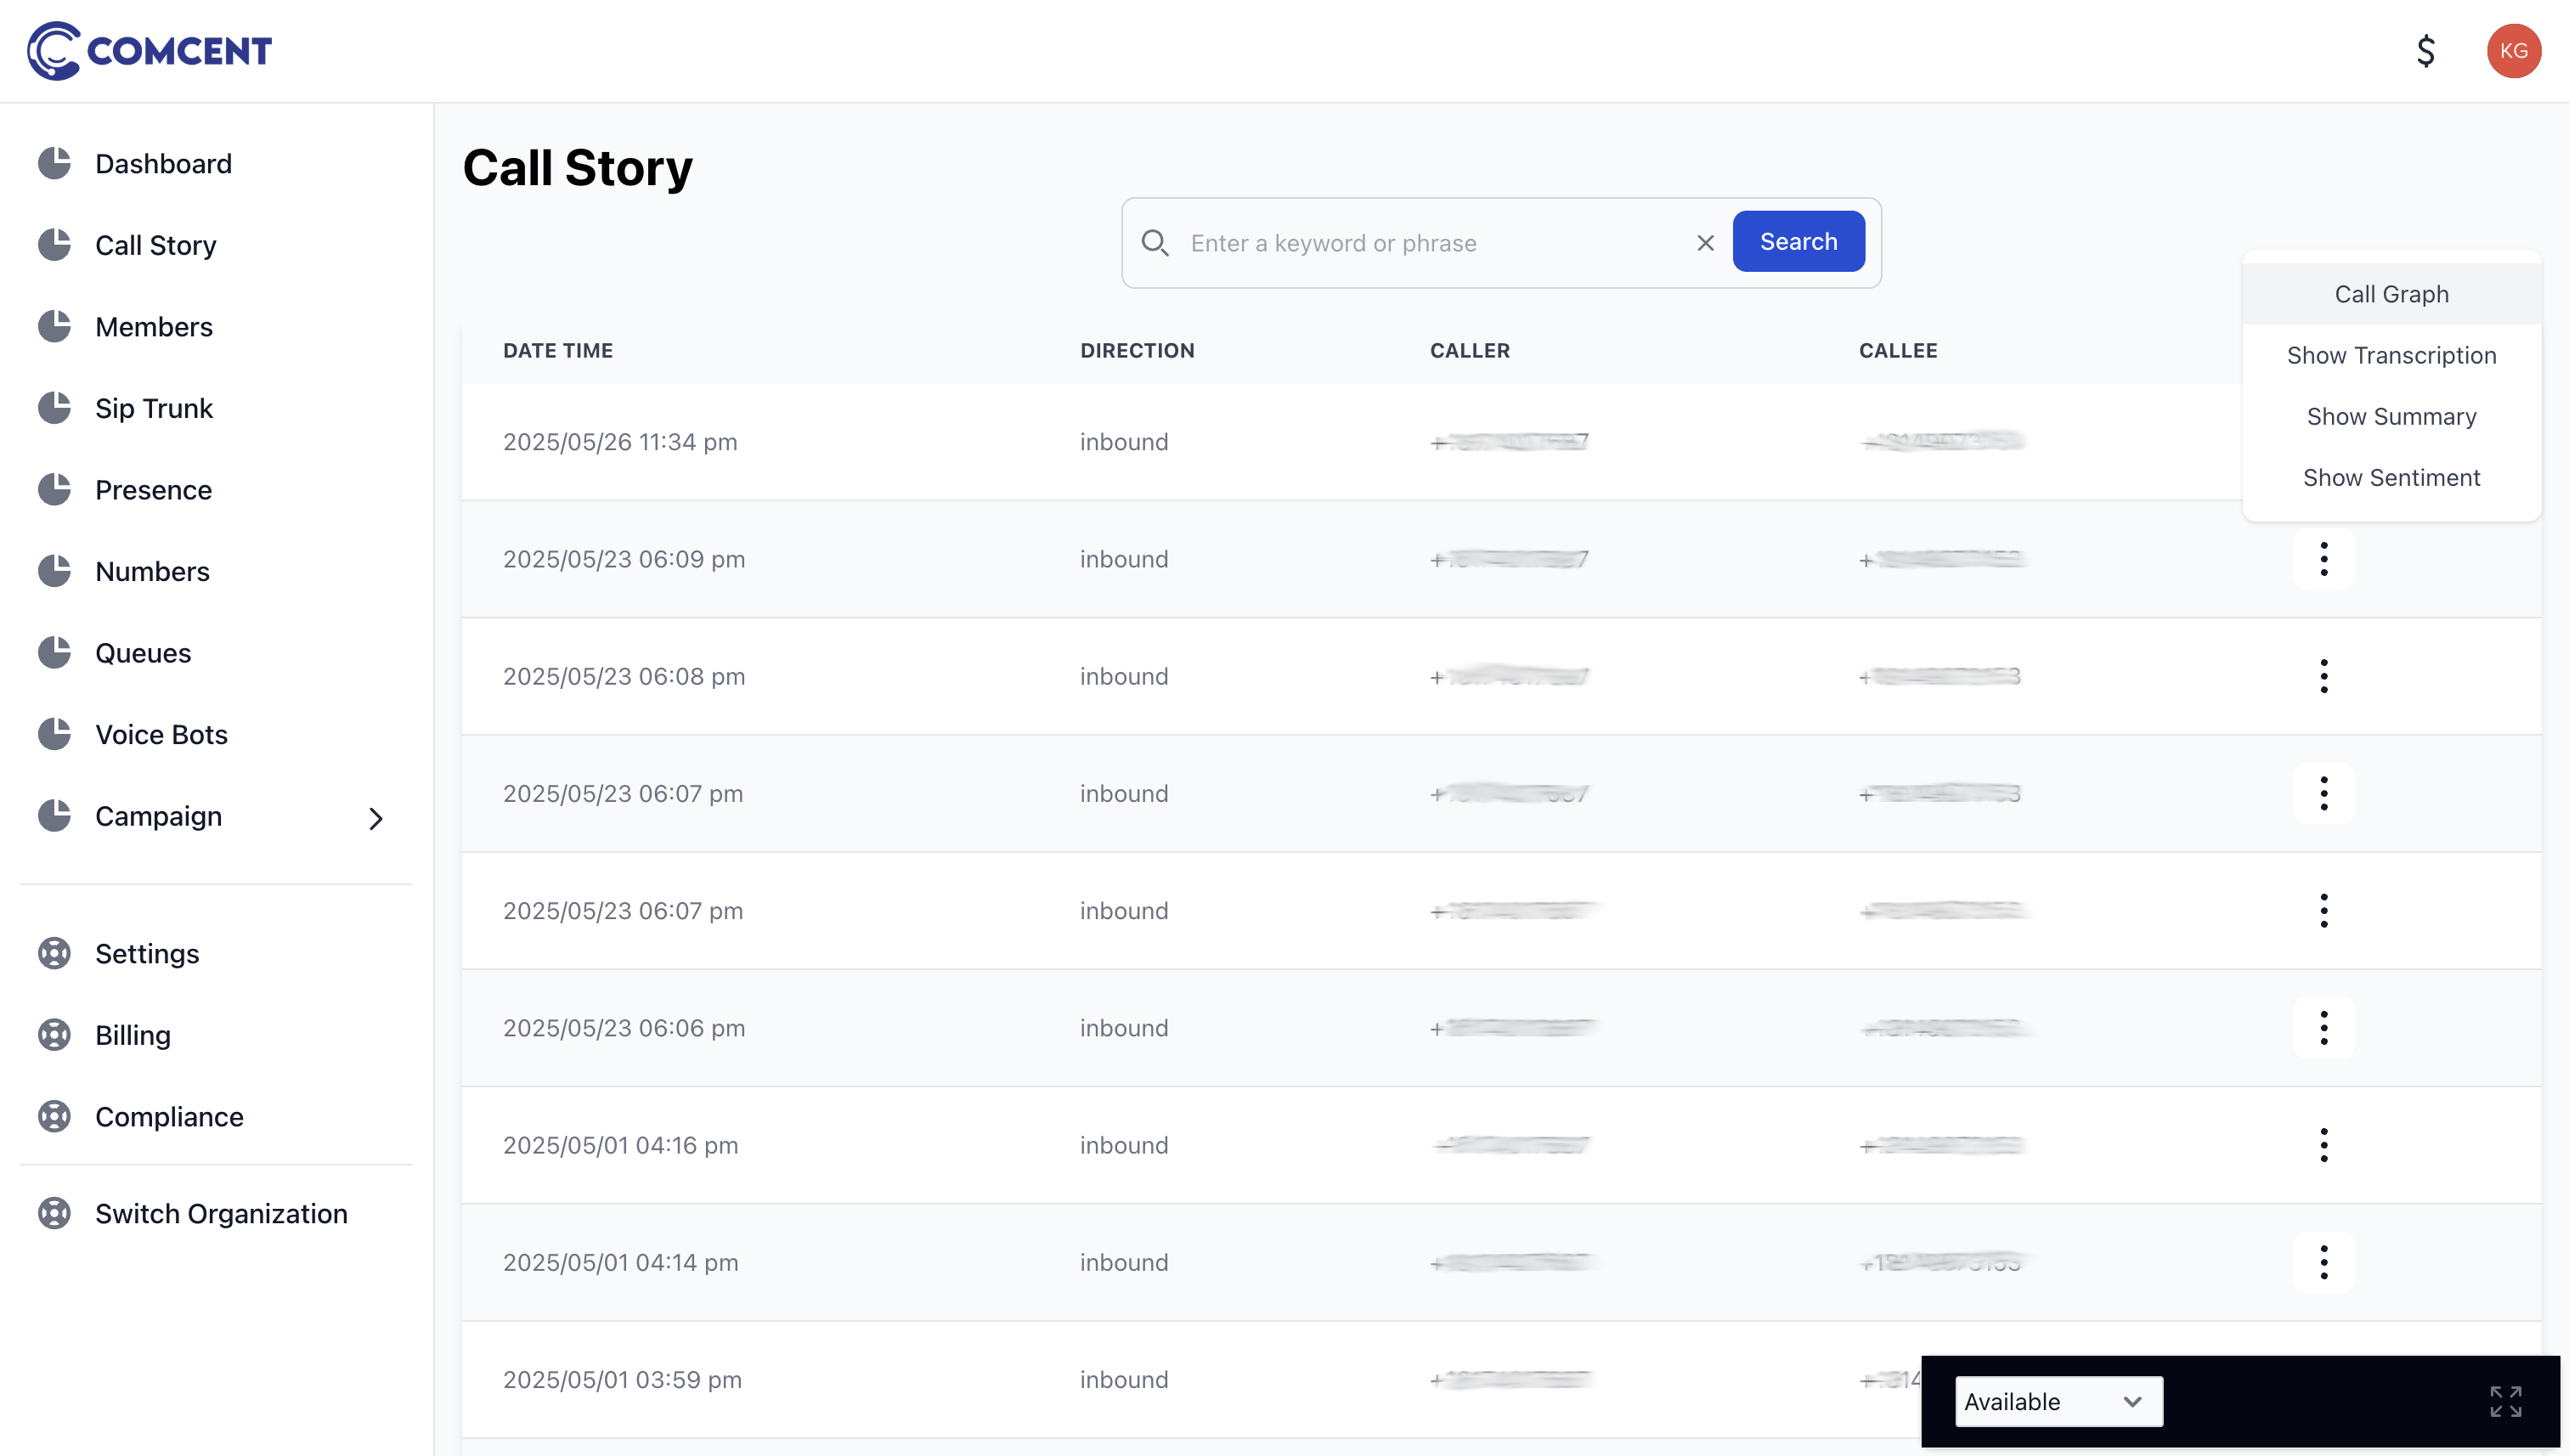Viewport: 2569px width, 1456px height.
Task: Choose Show Transcription menu item
Action: tap(2391, 355)
